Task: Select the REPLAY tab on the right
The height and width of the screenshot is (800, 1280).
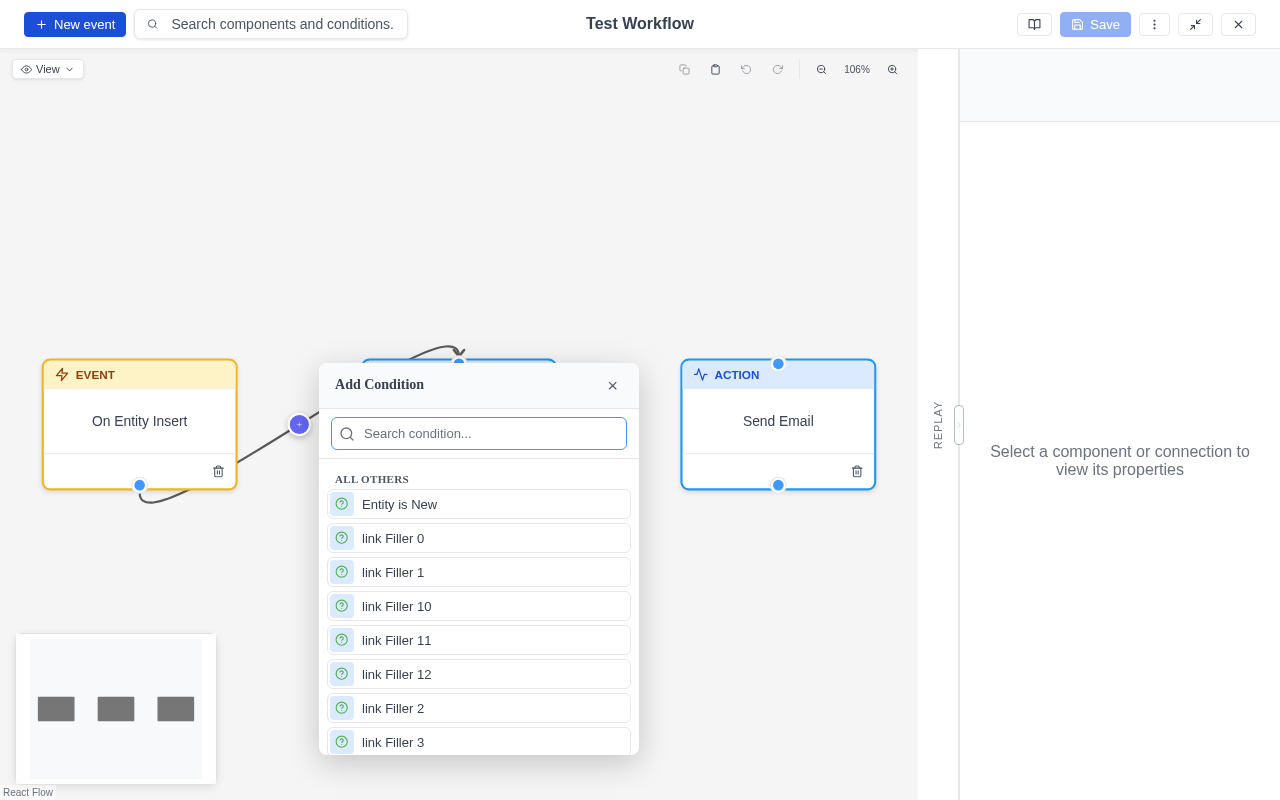Action: 937,424
